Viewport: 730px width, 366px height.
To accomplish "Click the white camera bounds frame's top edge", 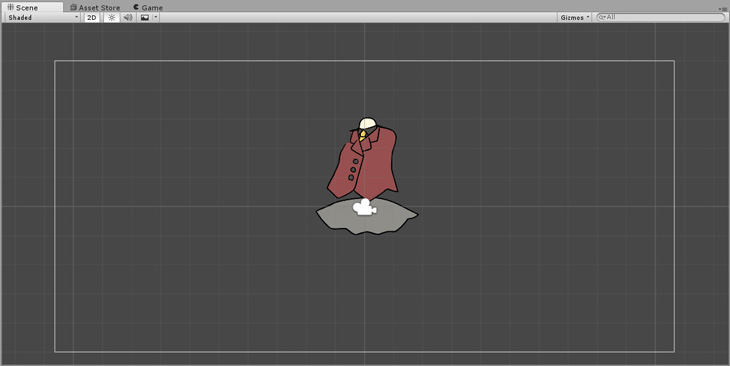I will pos(365,61).
